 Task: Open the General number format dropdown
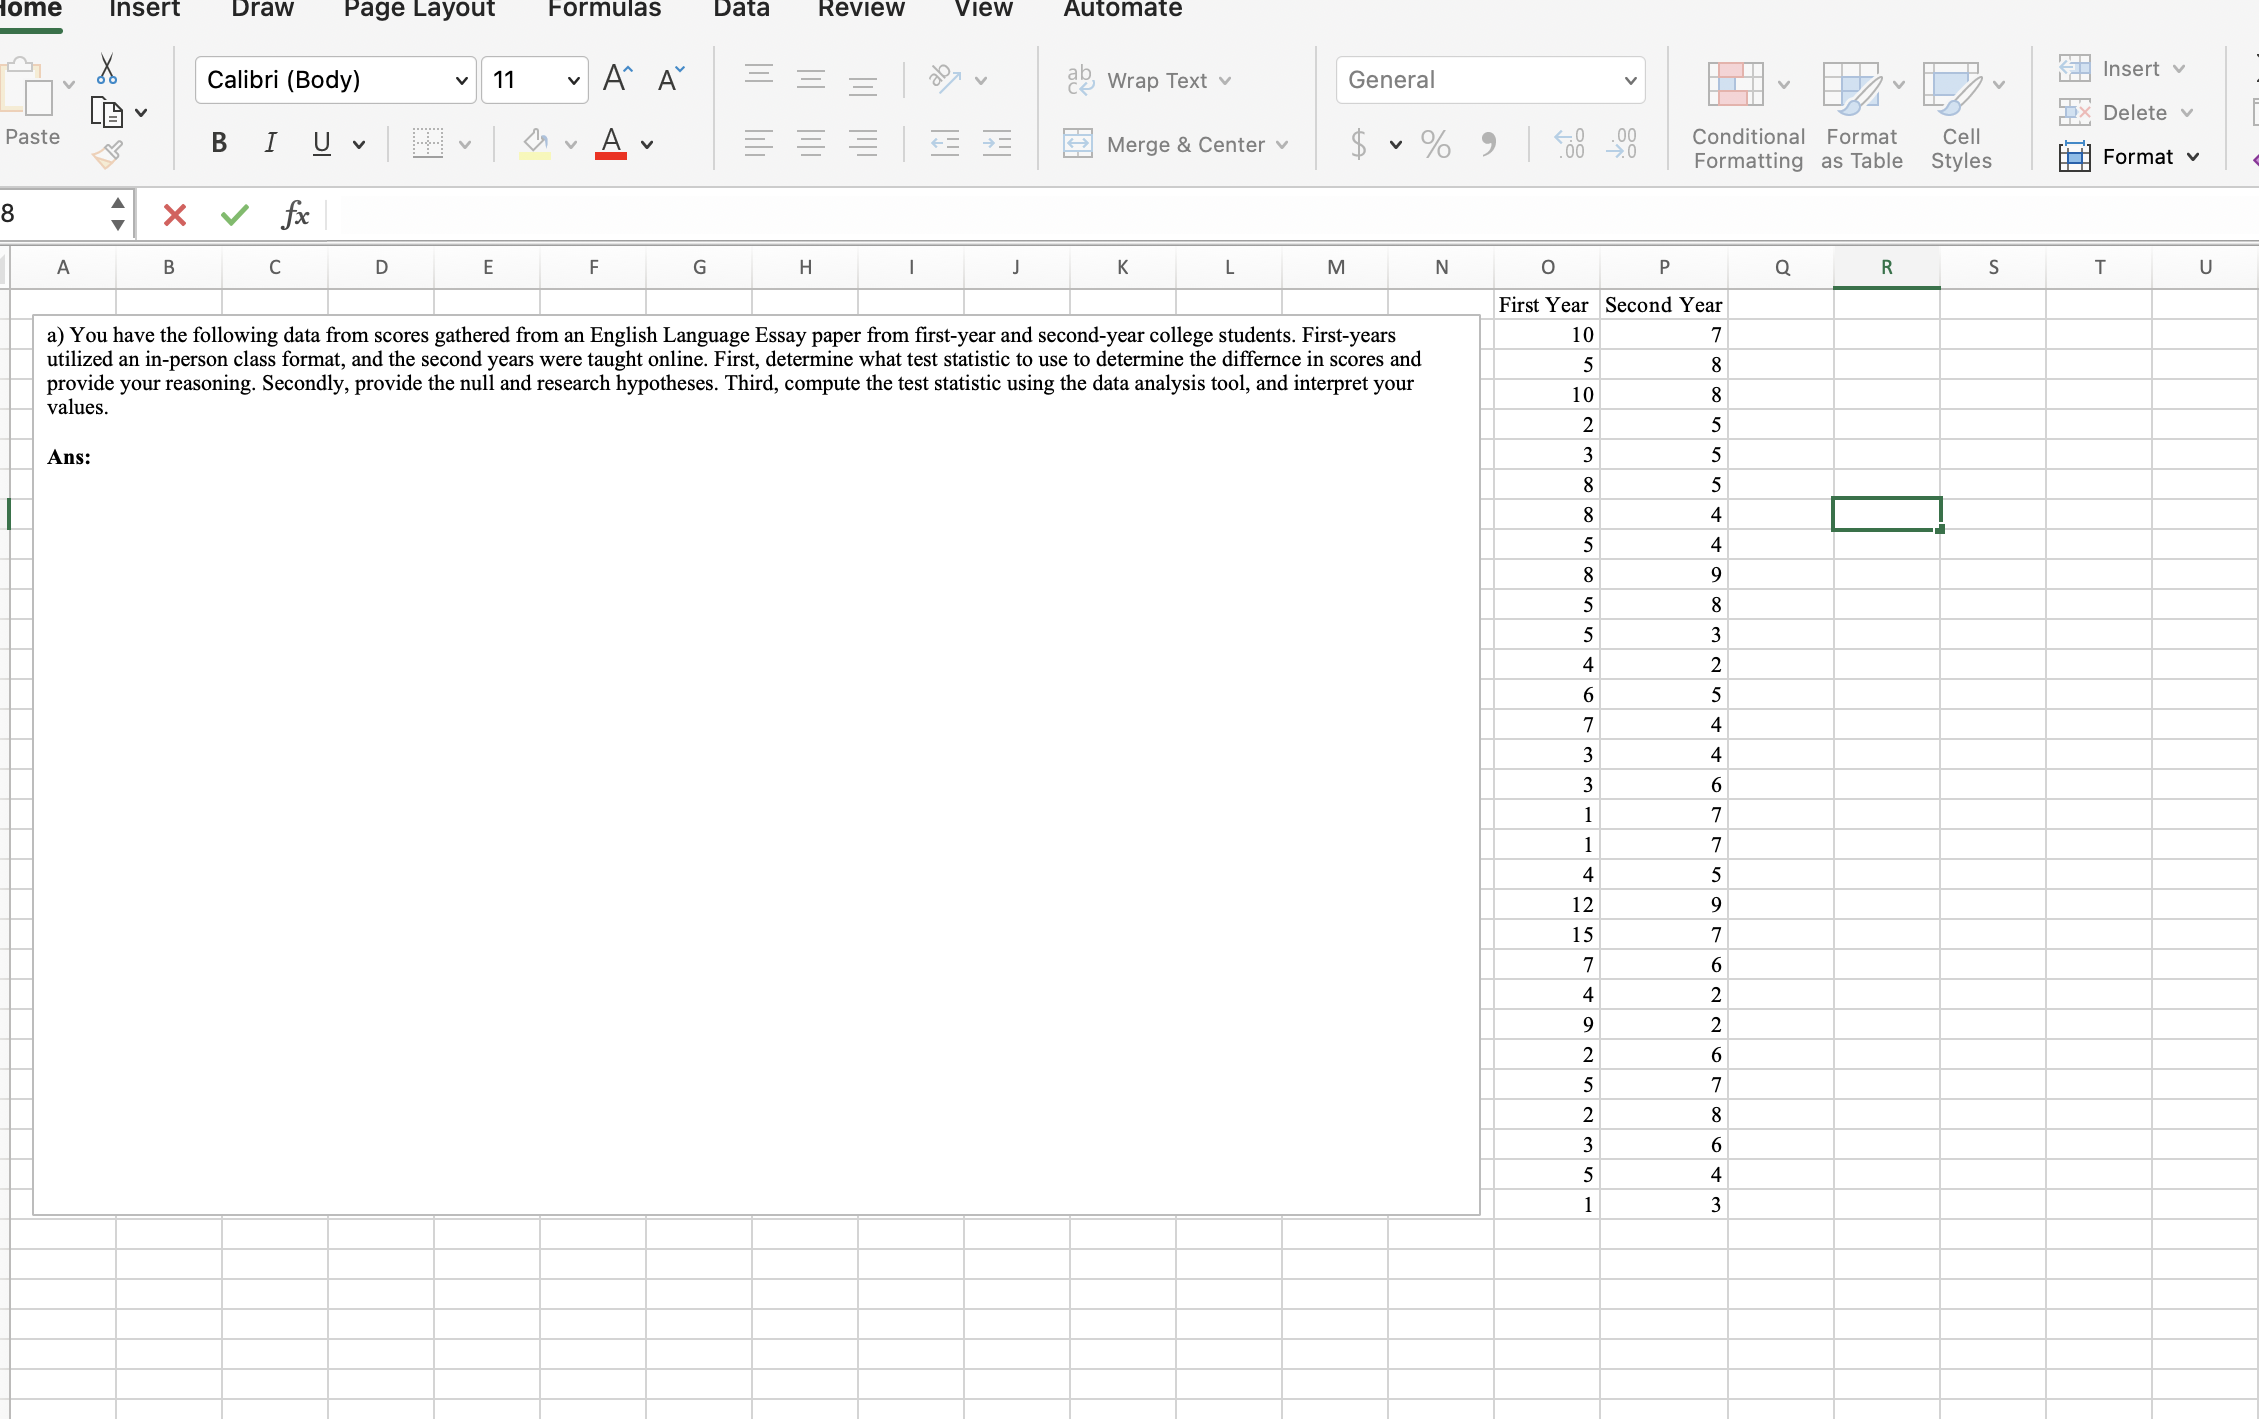coord(1629,80)
